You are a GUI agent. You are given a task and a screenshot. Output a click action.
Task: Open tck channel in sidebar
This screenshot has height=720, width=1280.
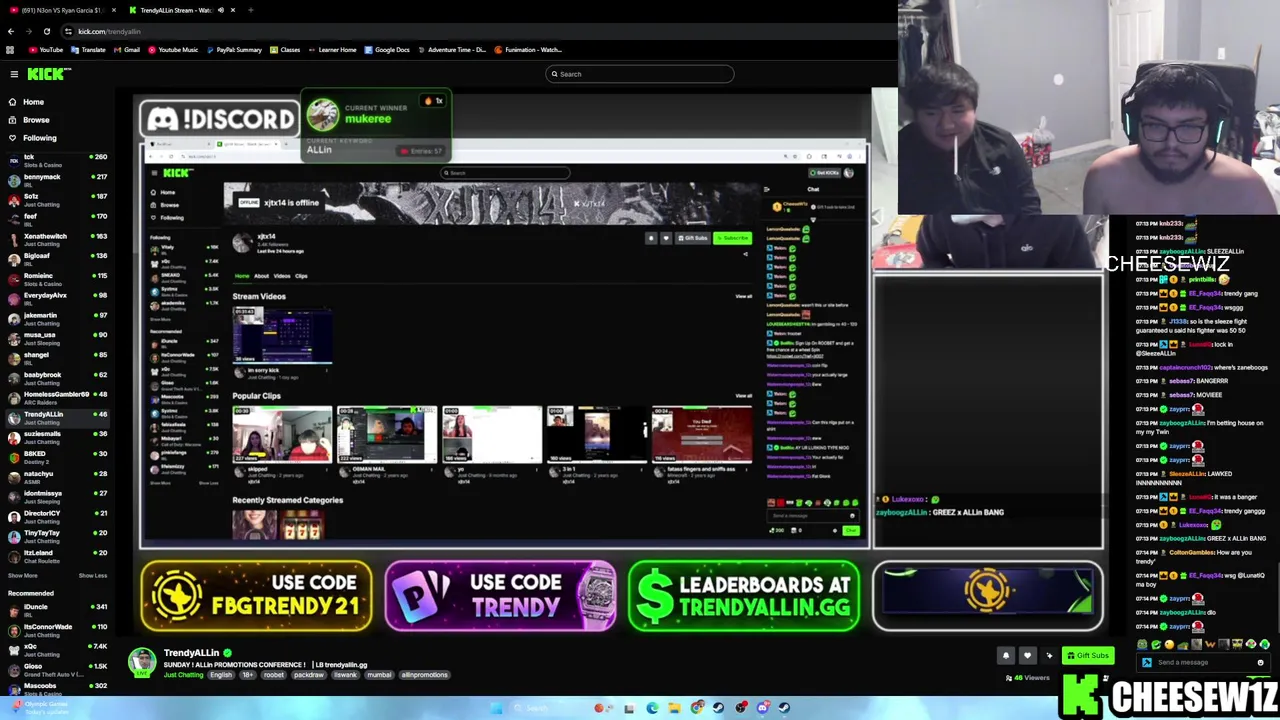pyautogui.click(x=58, y=160)
